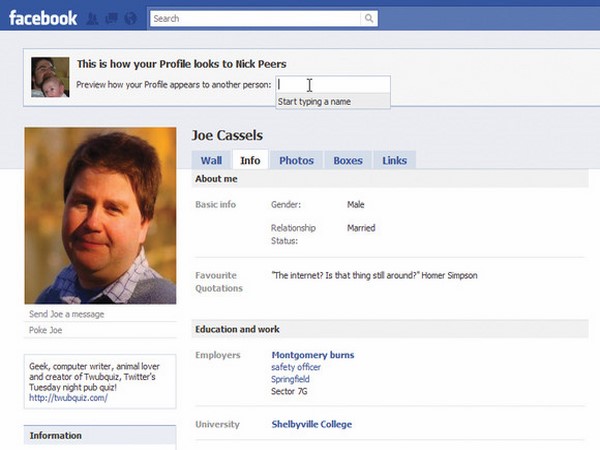
Task: Click Nick Peers' small profile thumbnail
Action: click(x=50, y=76)
